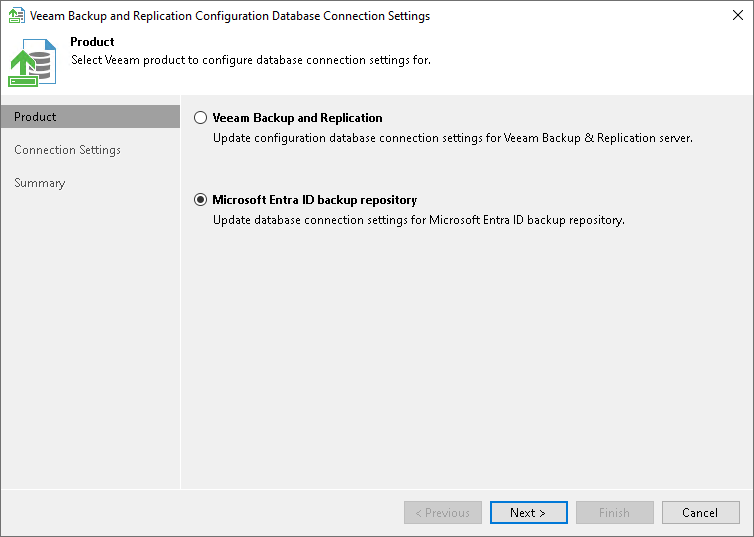The image size is (754, 537).
Task: Jump to the Summary step
Action: [x=40, y=183]
